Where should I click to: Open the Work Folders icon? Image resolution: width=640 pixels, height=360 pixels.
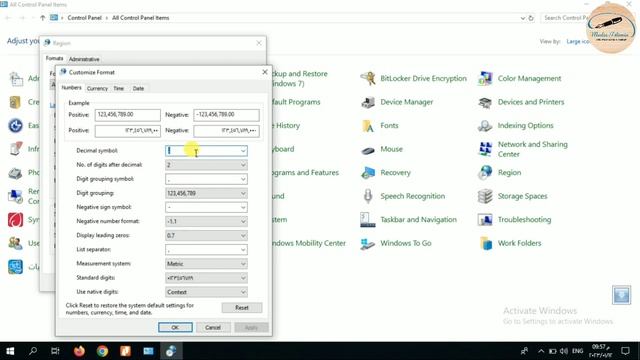coord(485,243)
